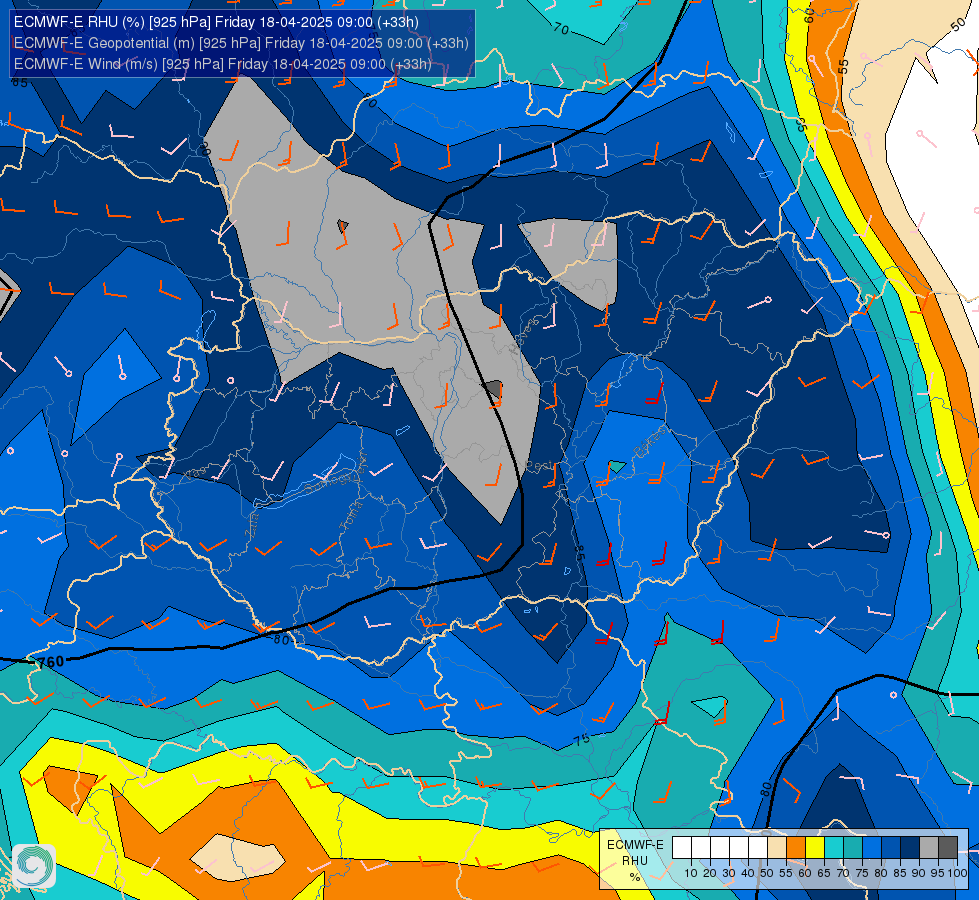Click the legend tick label '95'

(938, 873)
